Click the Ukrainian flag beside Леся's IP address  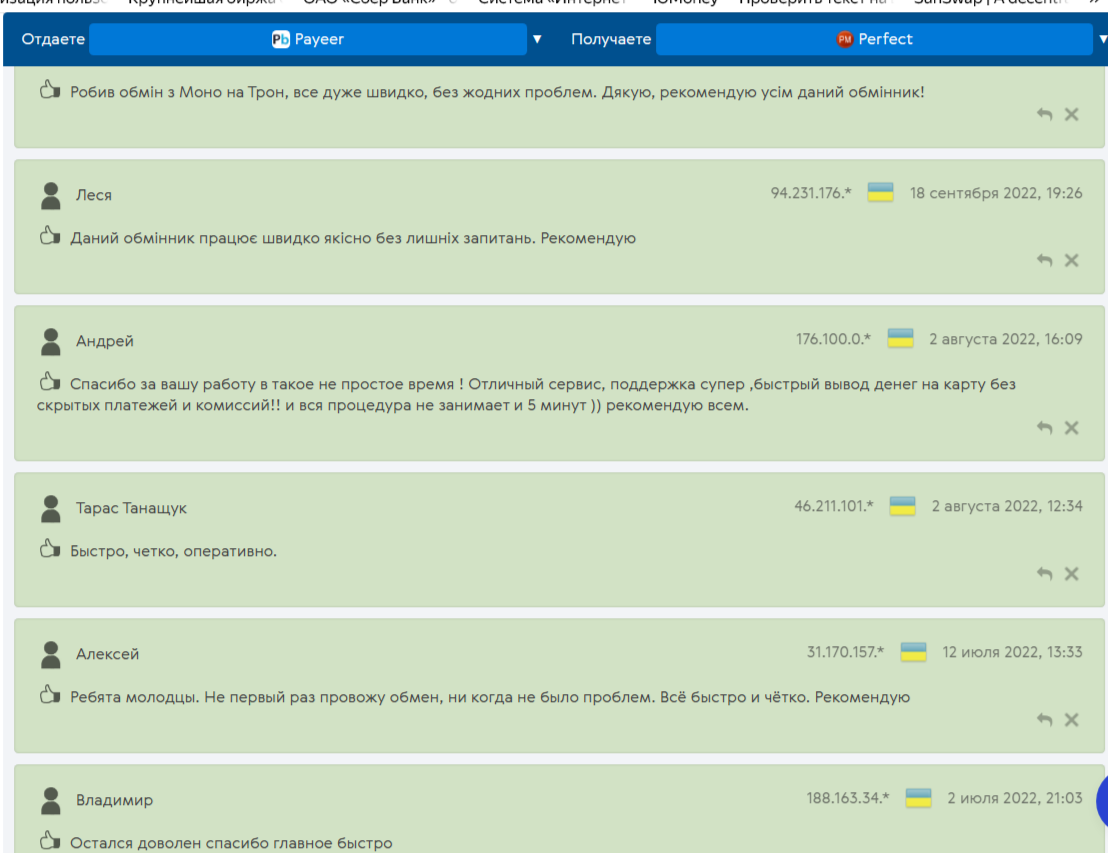click(880, 193)
